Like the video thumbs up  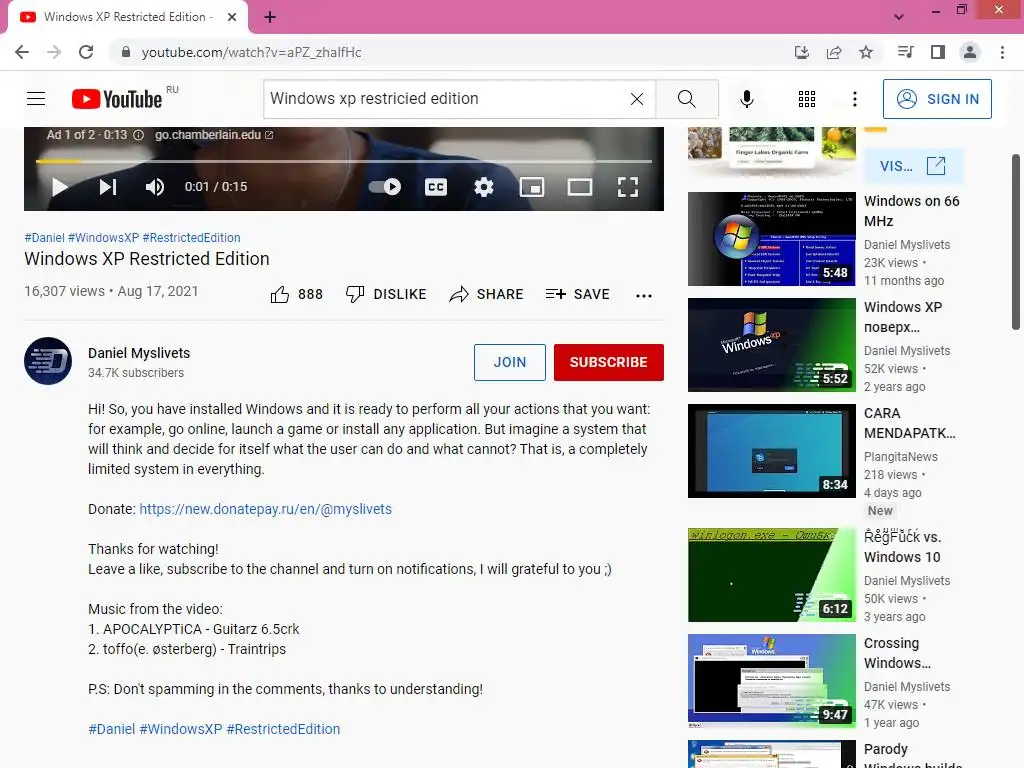point(296,295)
